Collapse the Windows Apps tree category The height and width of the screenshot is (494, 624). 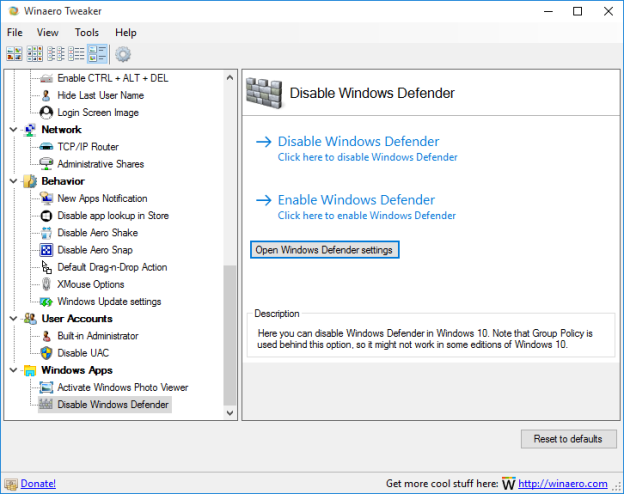[13, 370]
